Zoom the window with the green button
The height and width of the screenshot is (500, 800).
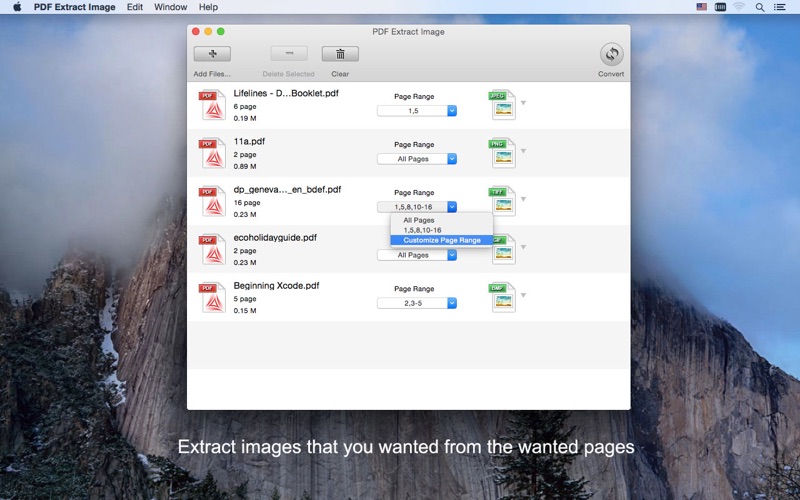click(x=220, y=32)
